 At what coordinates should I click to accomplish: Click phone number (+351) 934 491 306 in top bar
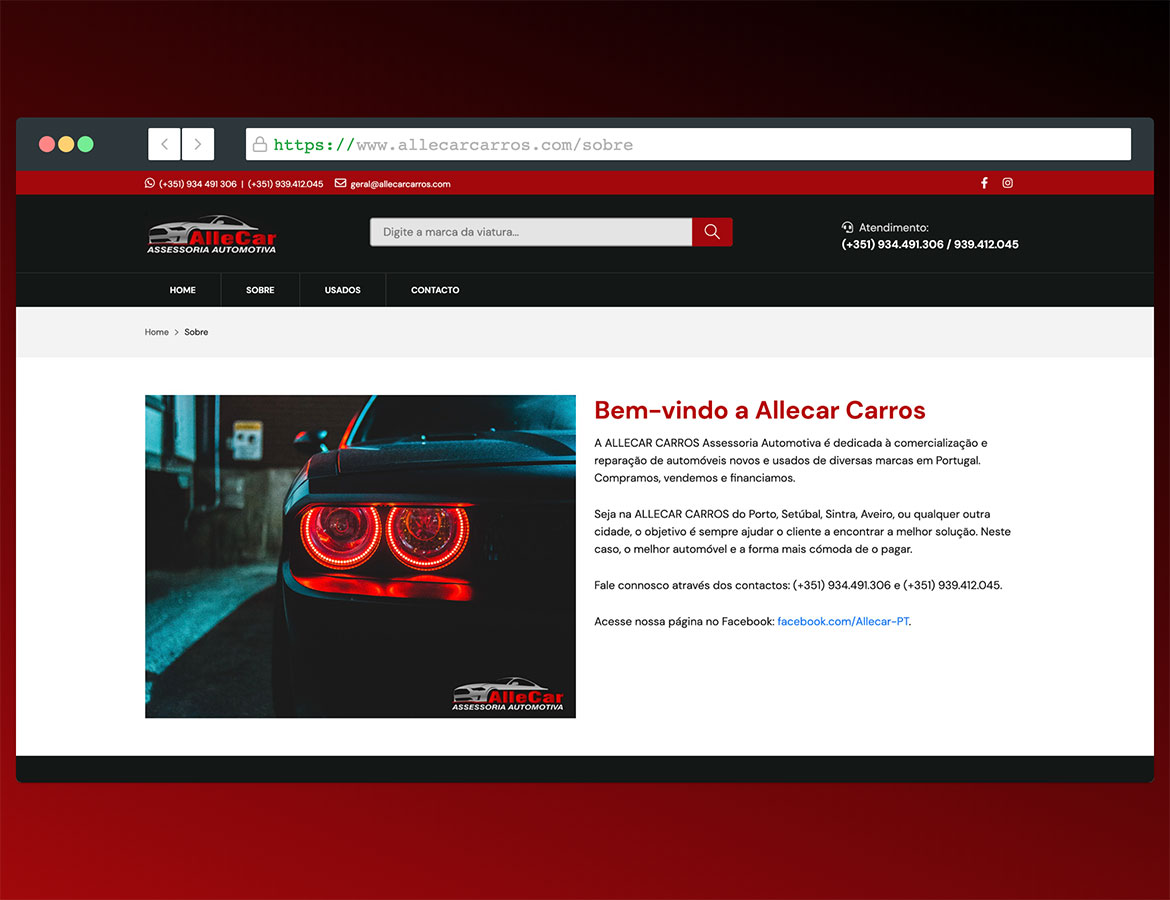click(x=198, y=184)
